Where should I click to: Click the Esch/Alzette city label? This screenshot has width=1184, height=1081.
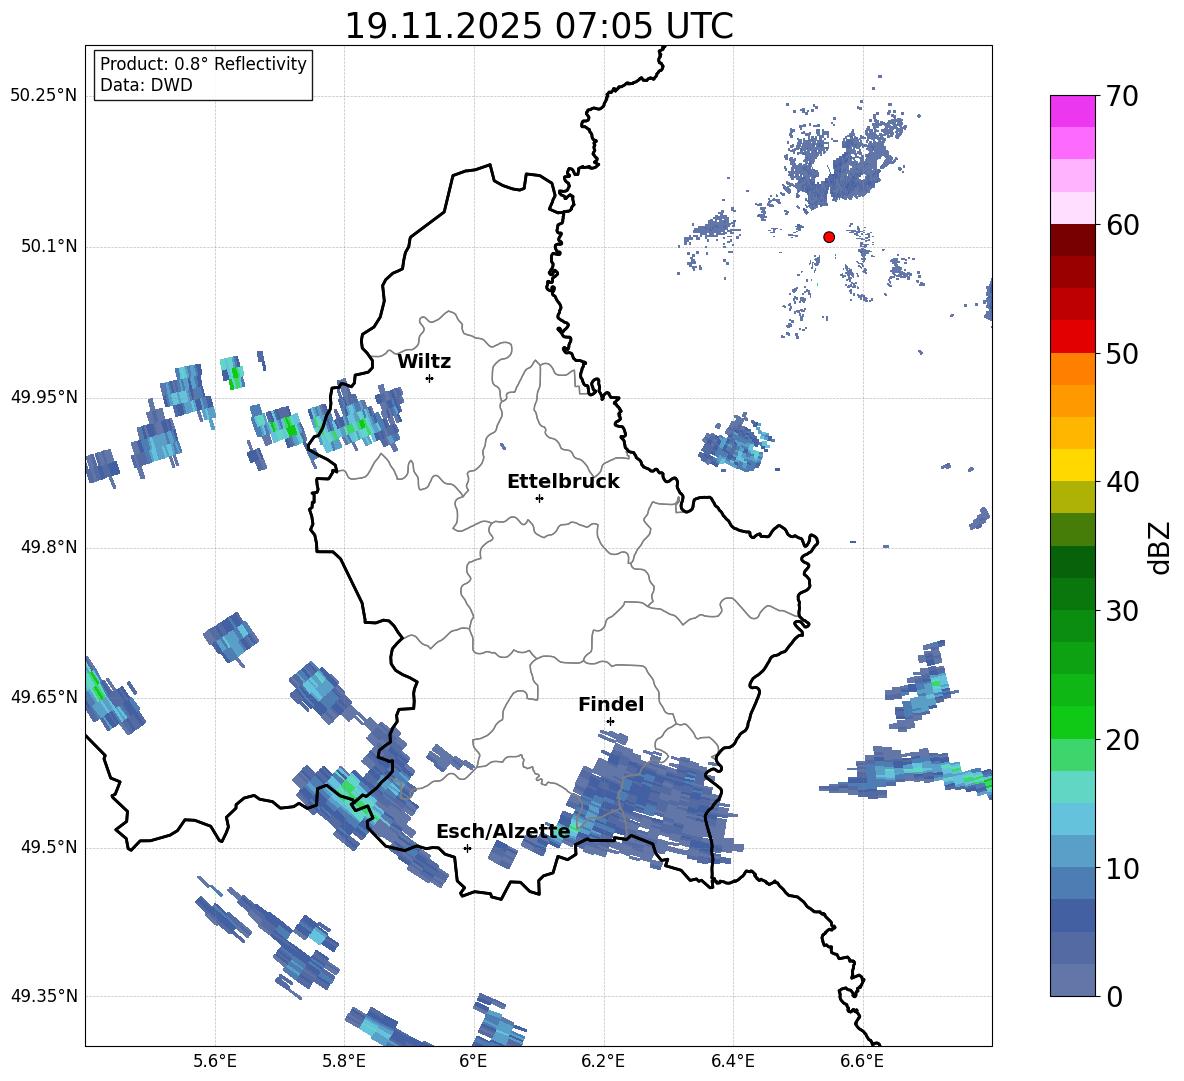pyautogui.click(x=503, y=831)
